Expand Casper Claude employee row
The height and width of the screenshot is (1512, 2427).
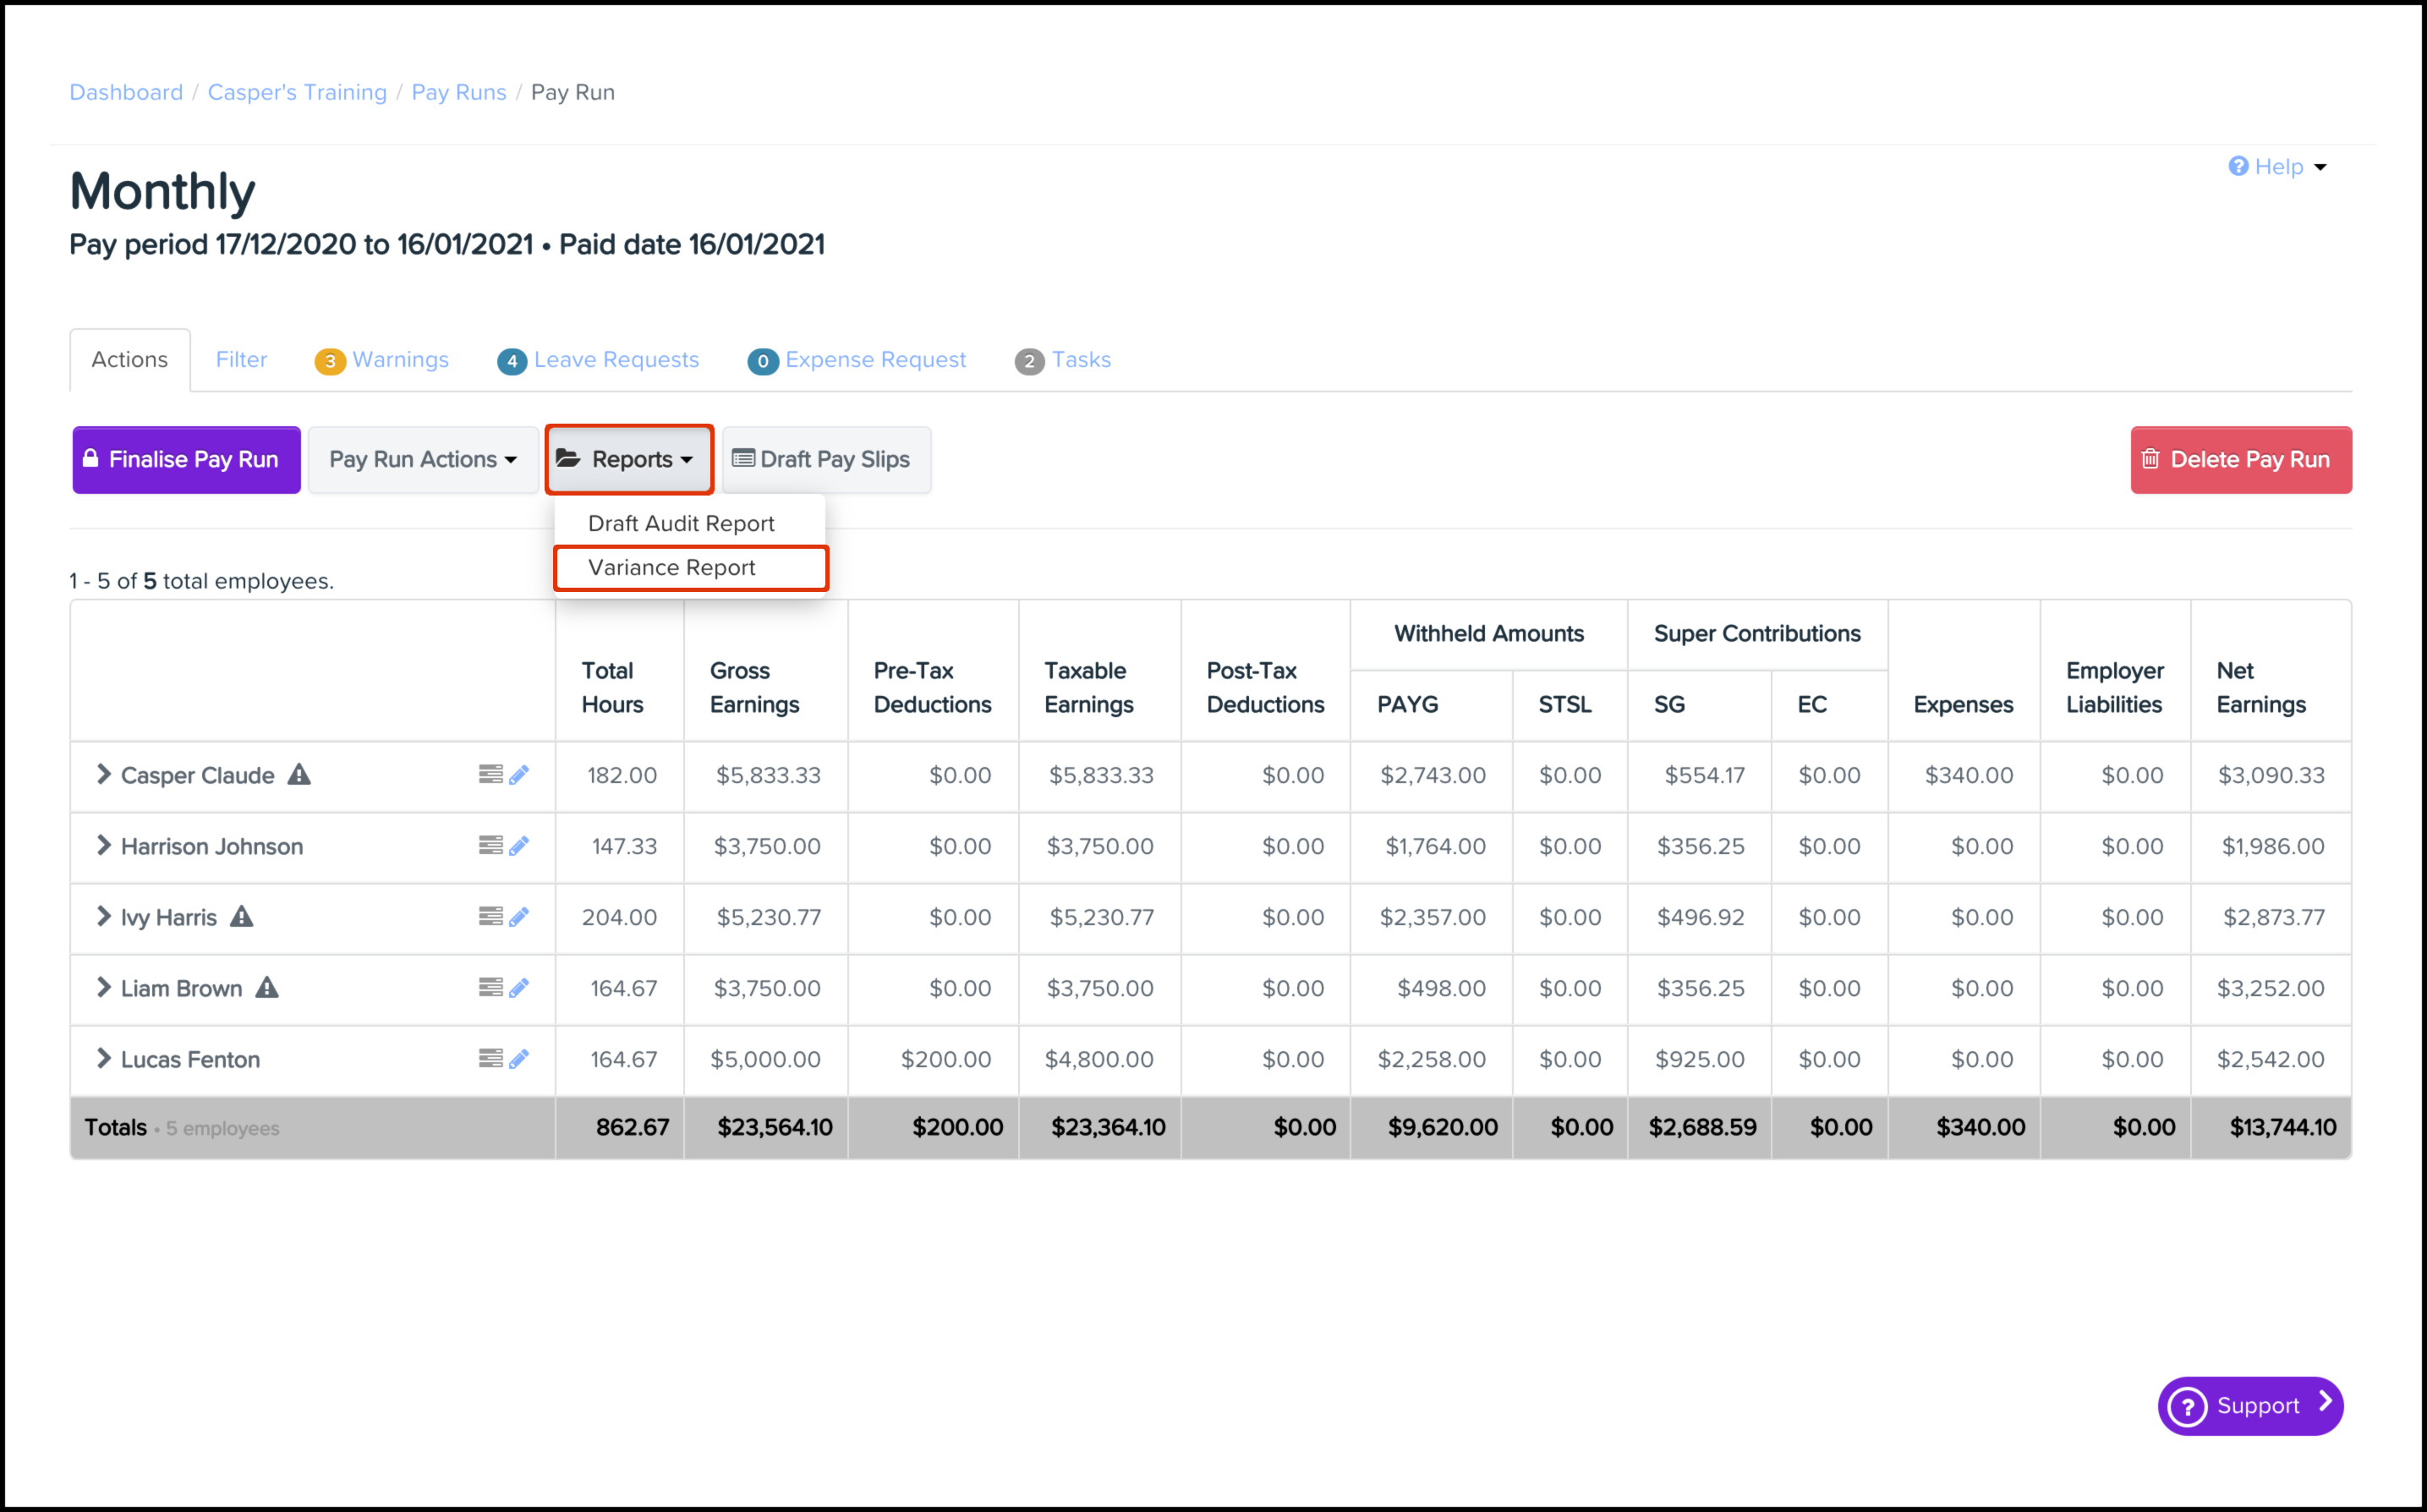point(103,775)
